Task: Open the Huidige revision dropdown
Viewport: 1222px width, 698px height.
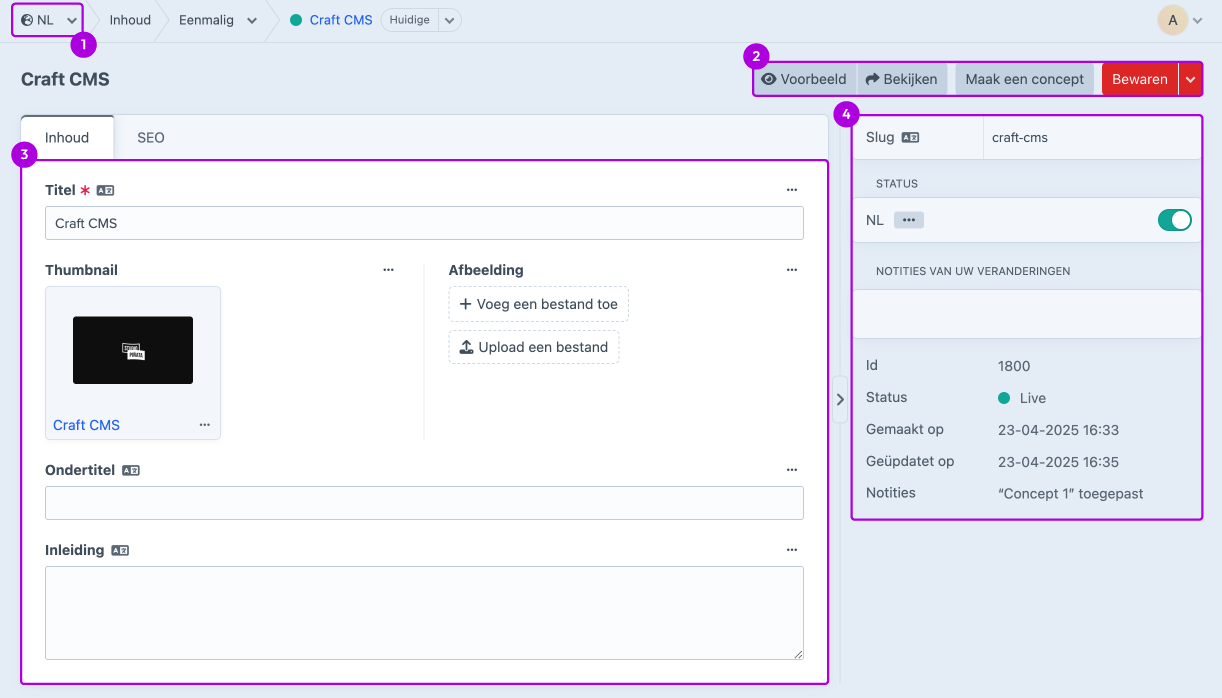Action: point(421,20)
